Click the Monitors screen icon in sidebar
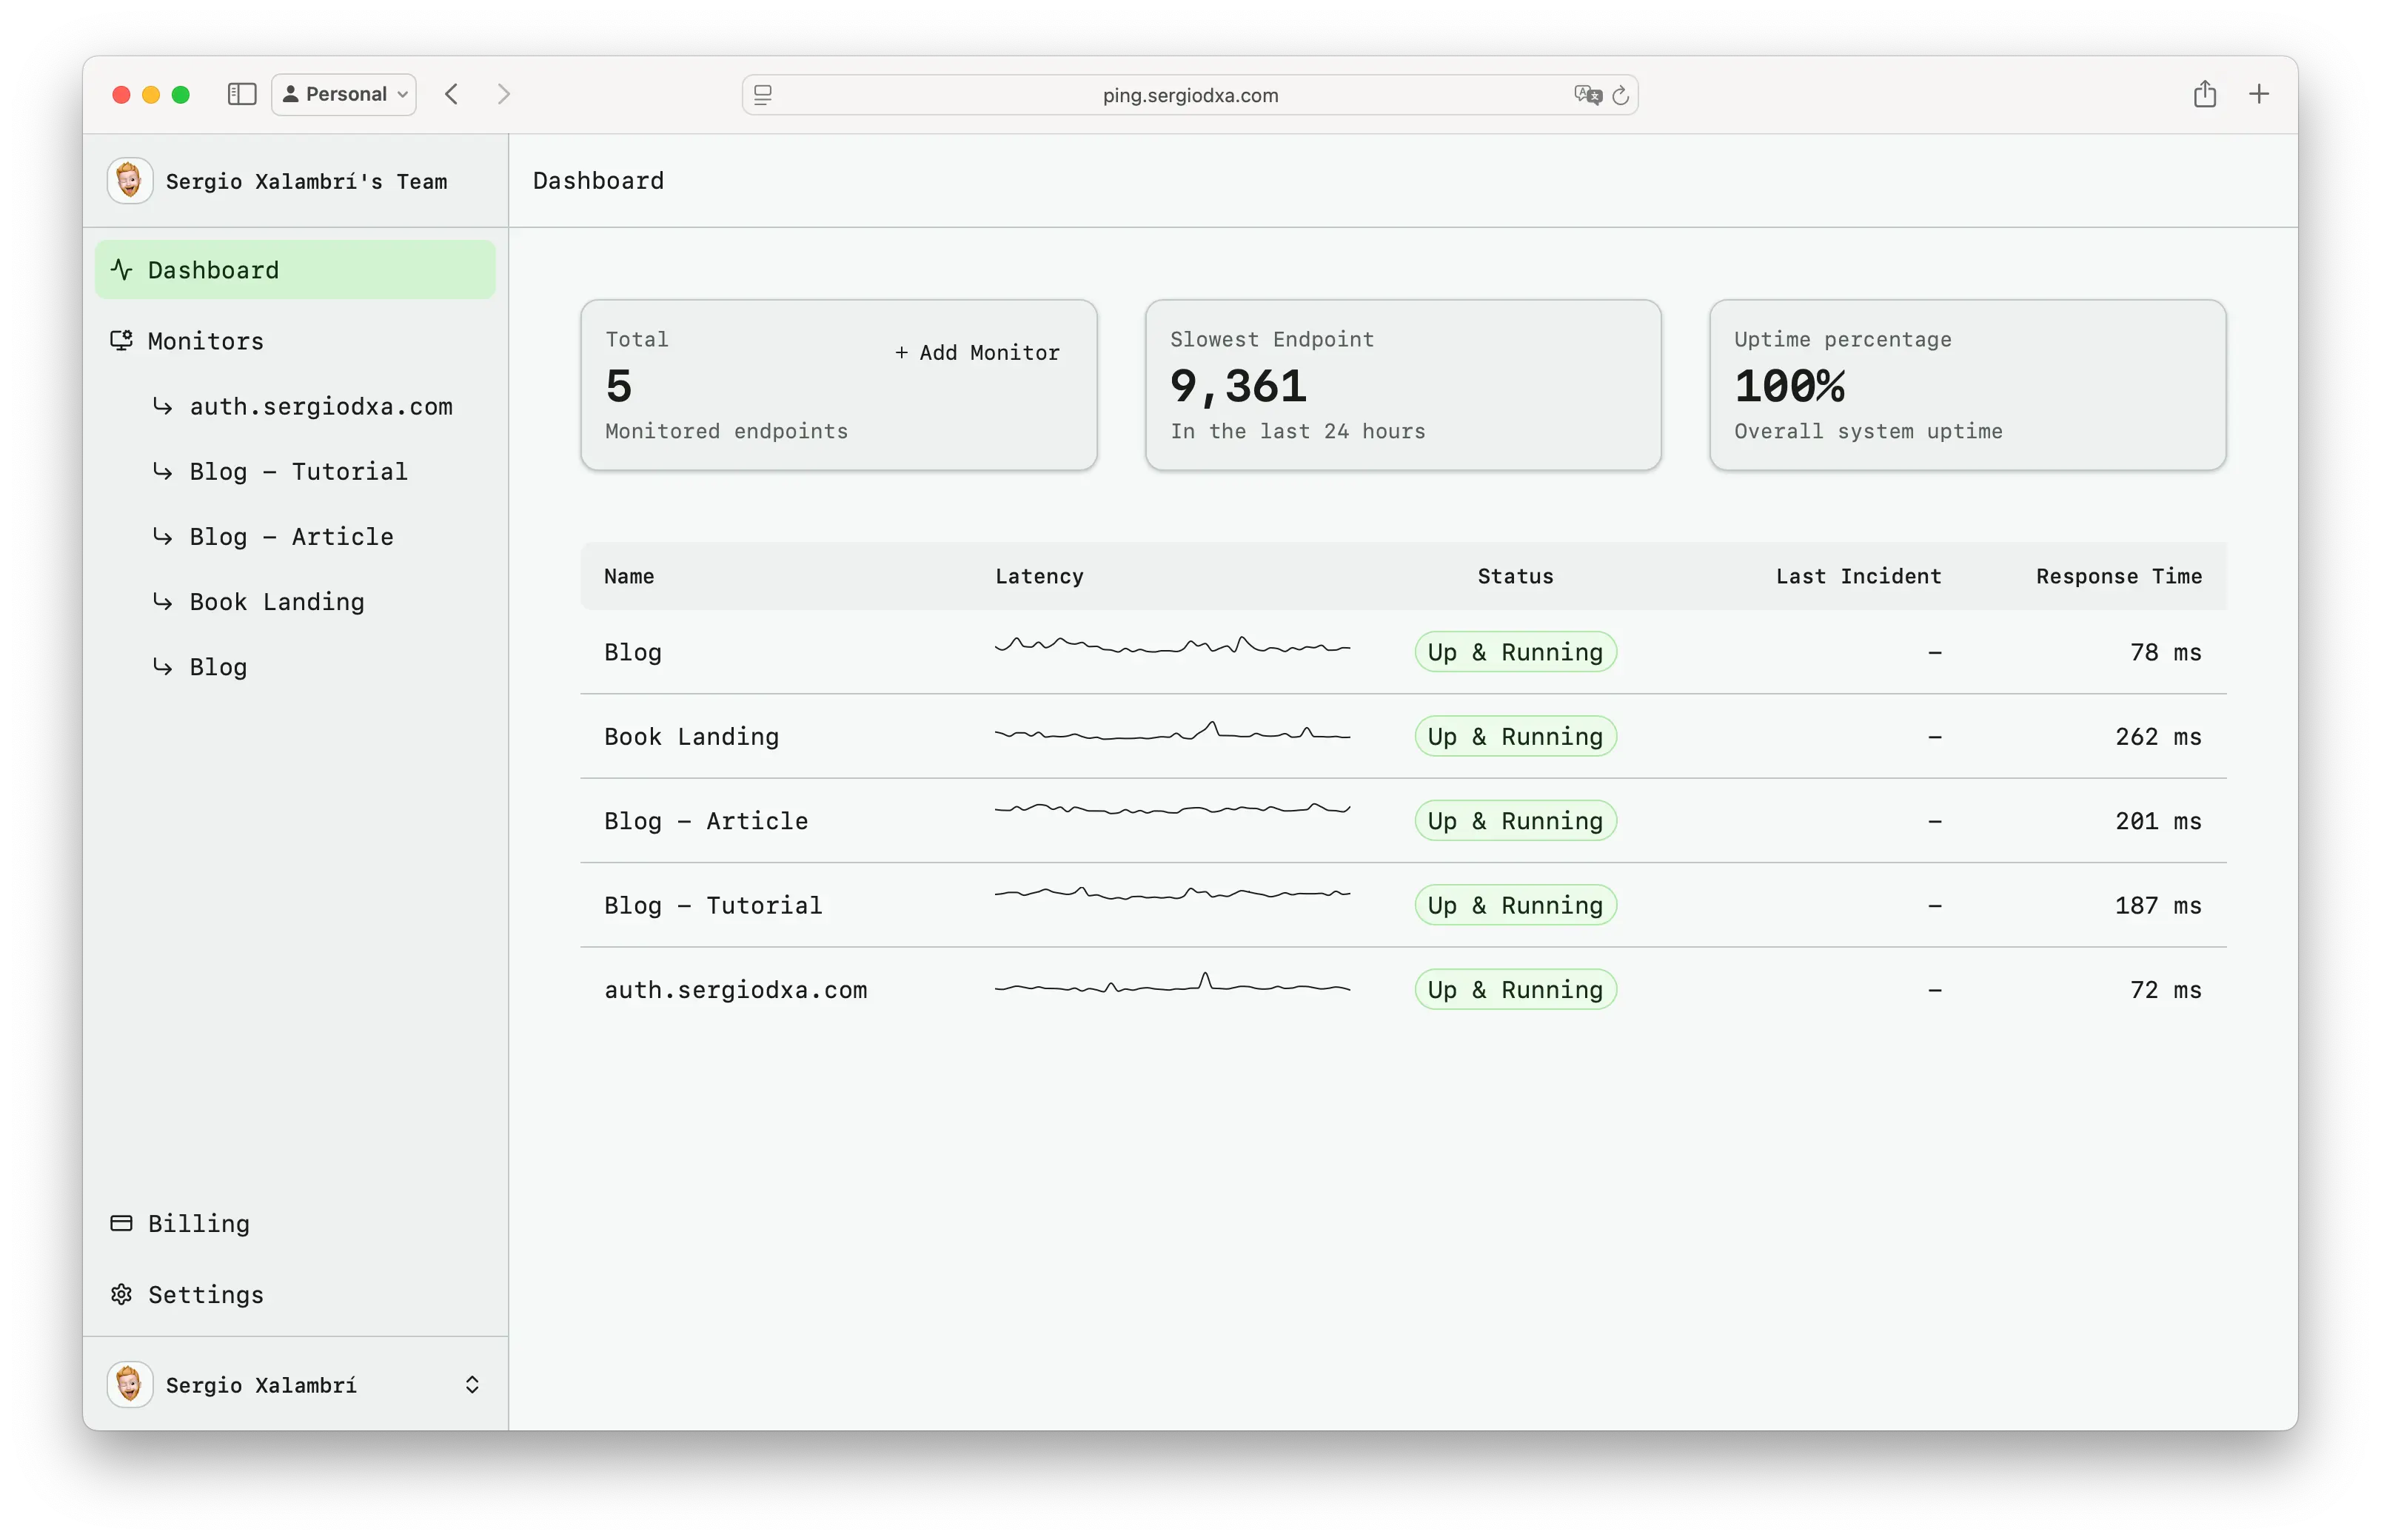 (122, 341)
